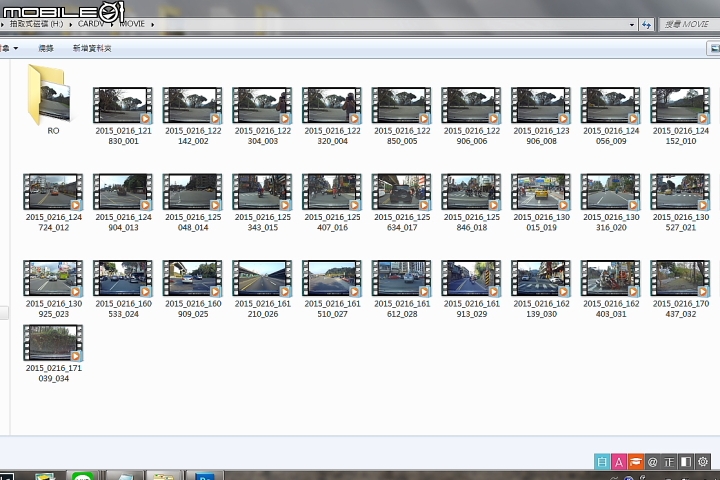The image size is (720, 480).
Task: Select video 2015_0216_125343_015
Action: (263, 203)
